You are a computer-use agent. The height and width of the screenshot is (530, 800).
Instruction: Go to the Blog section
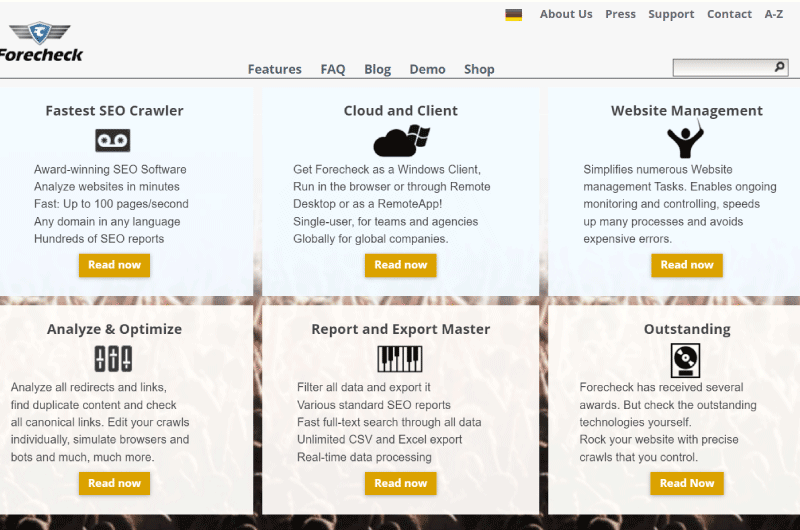coord(378,69)
